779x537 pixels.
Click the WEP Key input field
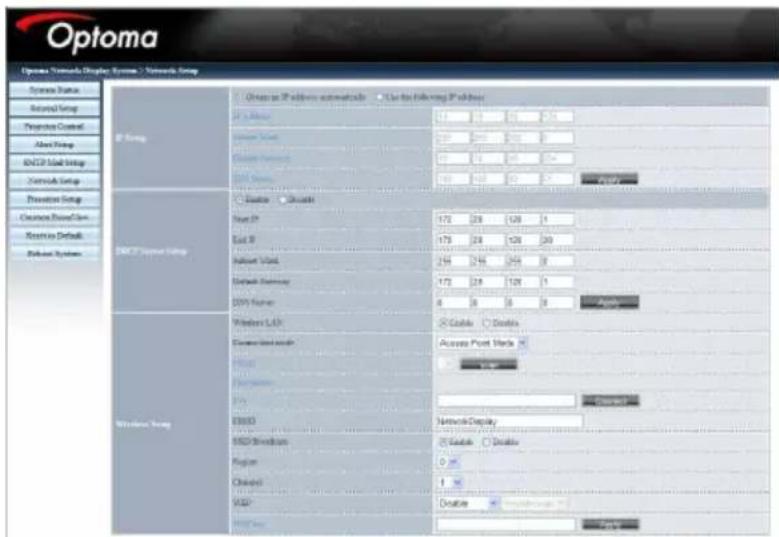(x=506, y=524)
